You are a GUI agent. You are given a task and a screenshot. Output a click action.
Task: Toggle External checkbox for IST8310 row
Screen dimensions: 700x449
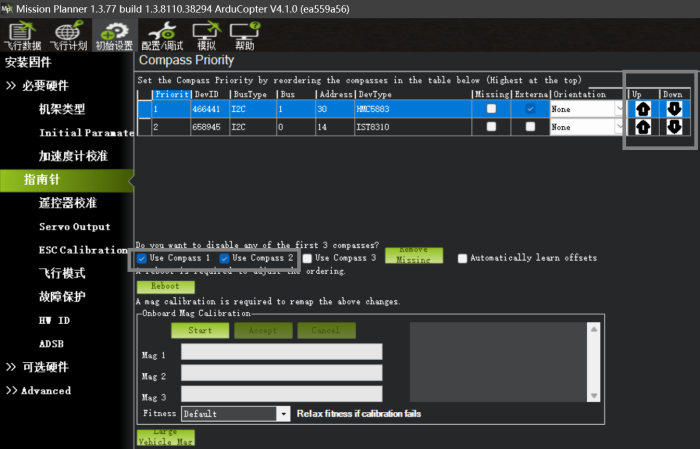coord(530,127)
